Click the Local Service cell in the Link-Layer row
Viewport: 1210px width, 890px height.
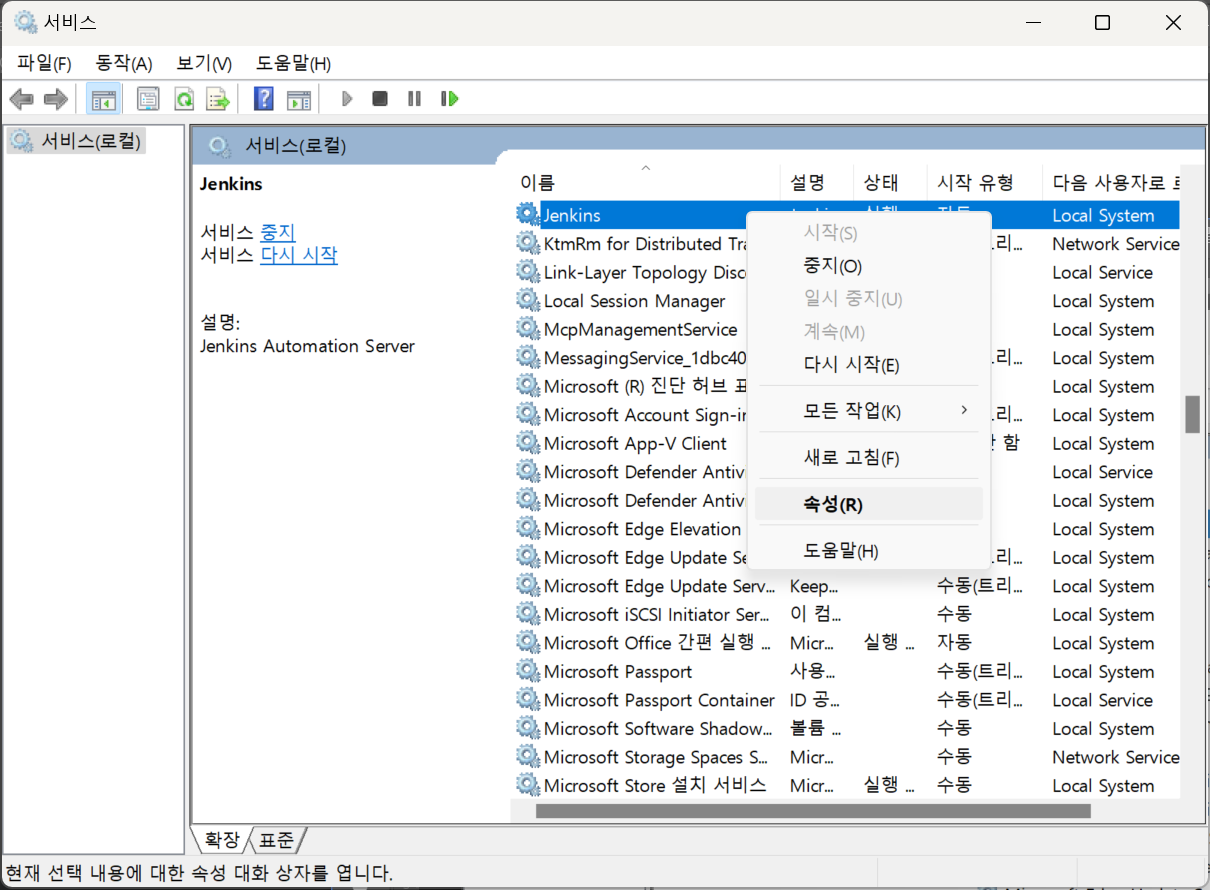(1102, 272)
